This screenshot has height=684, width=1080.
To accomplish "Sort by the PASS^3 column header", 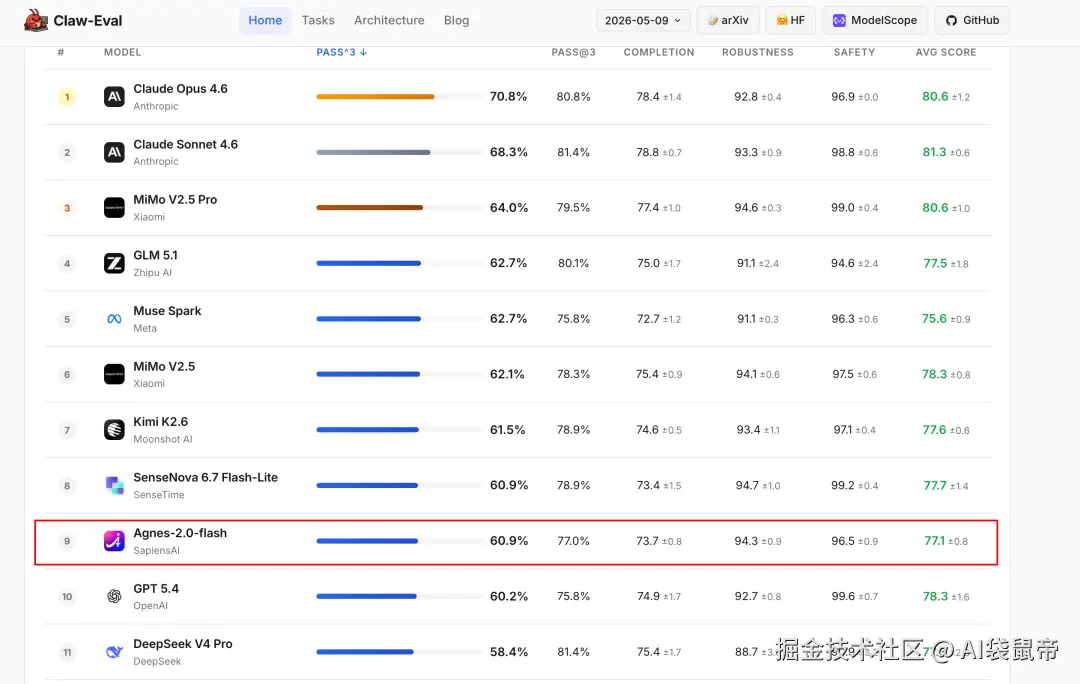I will (342, 52).
